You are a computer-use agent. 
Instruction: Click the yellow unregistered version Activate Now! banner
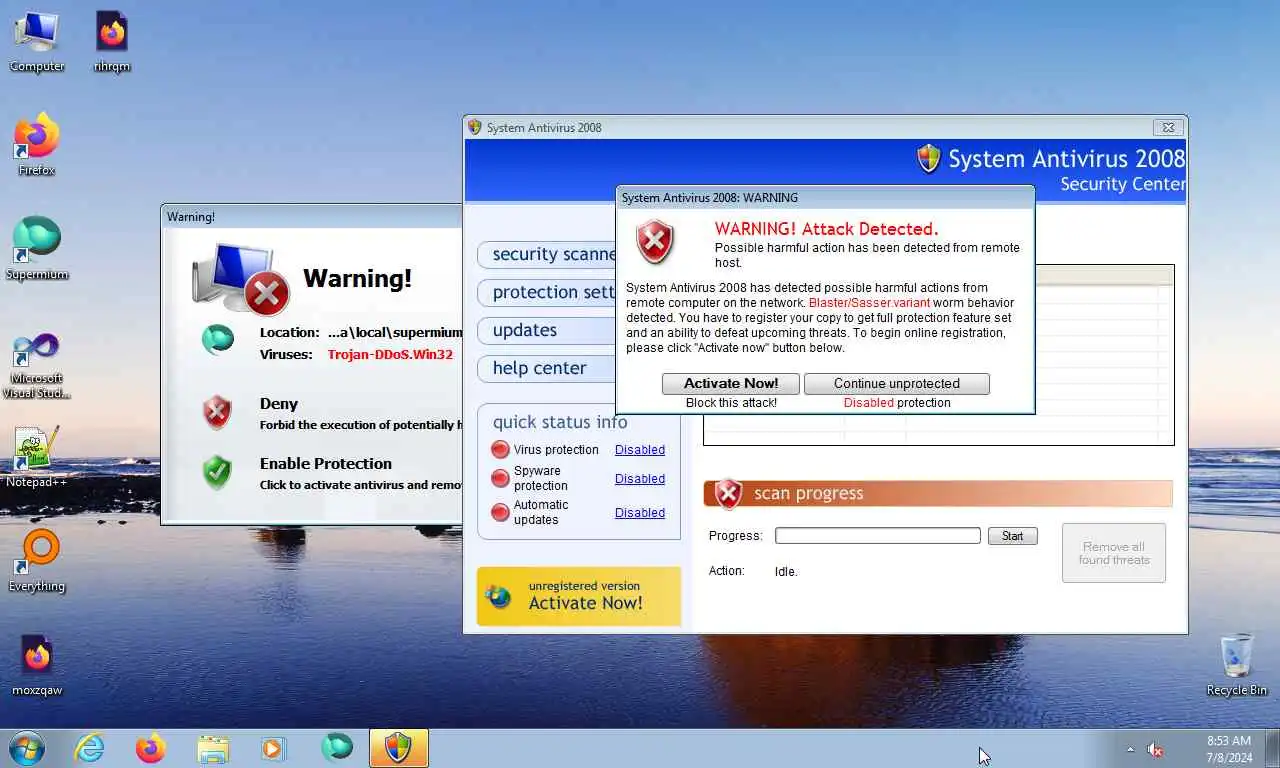click(x=579, y=596)
